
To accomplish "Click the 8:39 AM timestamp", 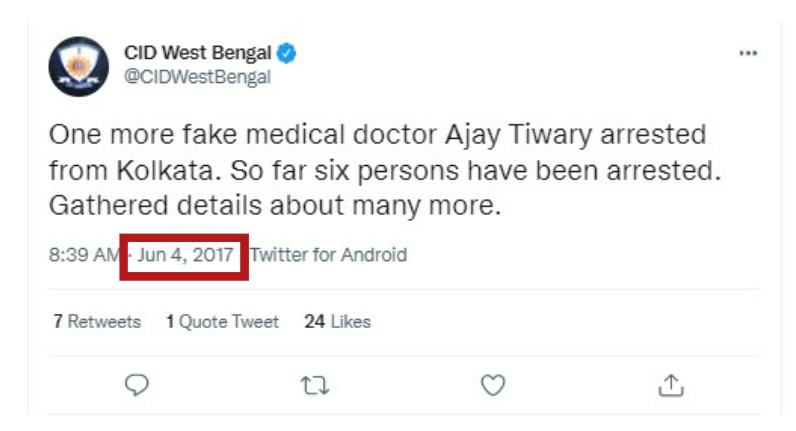I will (84, 255).
